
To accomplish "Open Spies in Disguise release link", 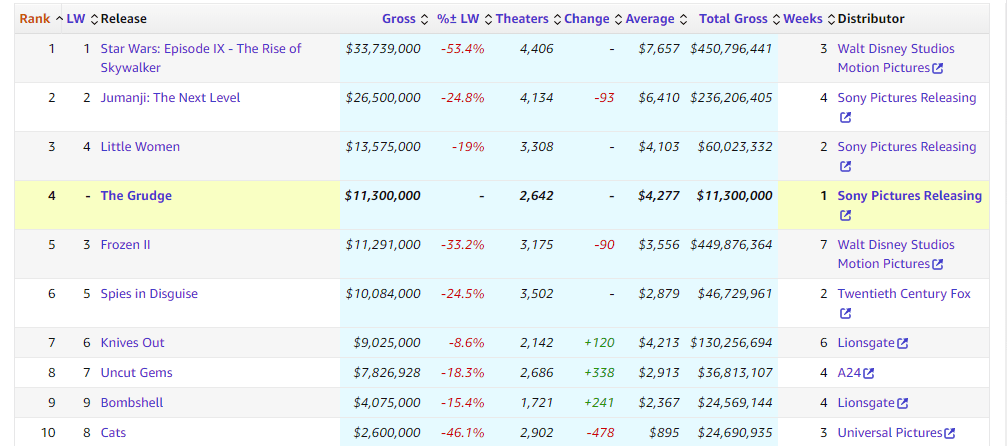I will pos(149,294).
